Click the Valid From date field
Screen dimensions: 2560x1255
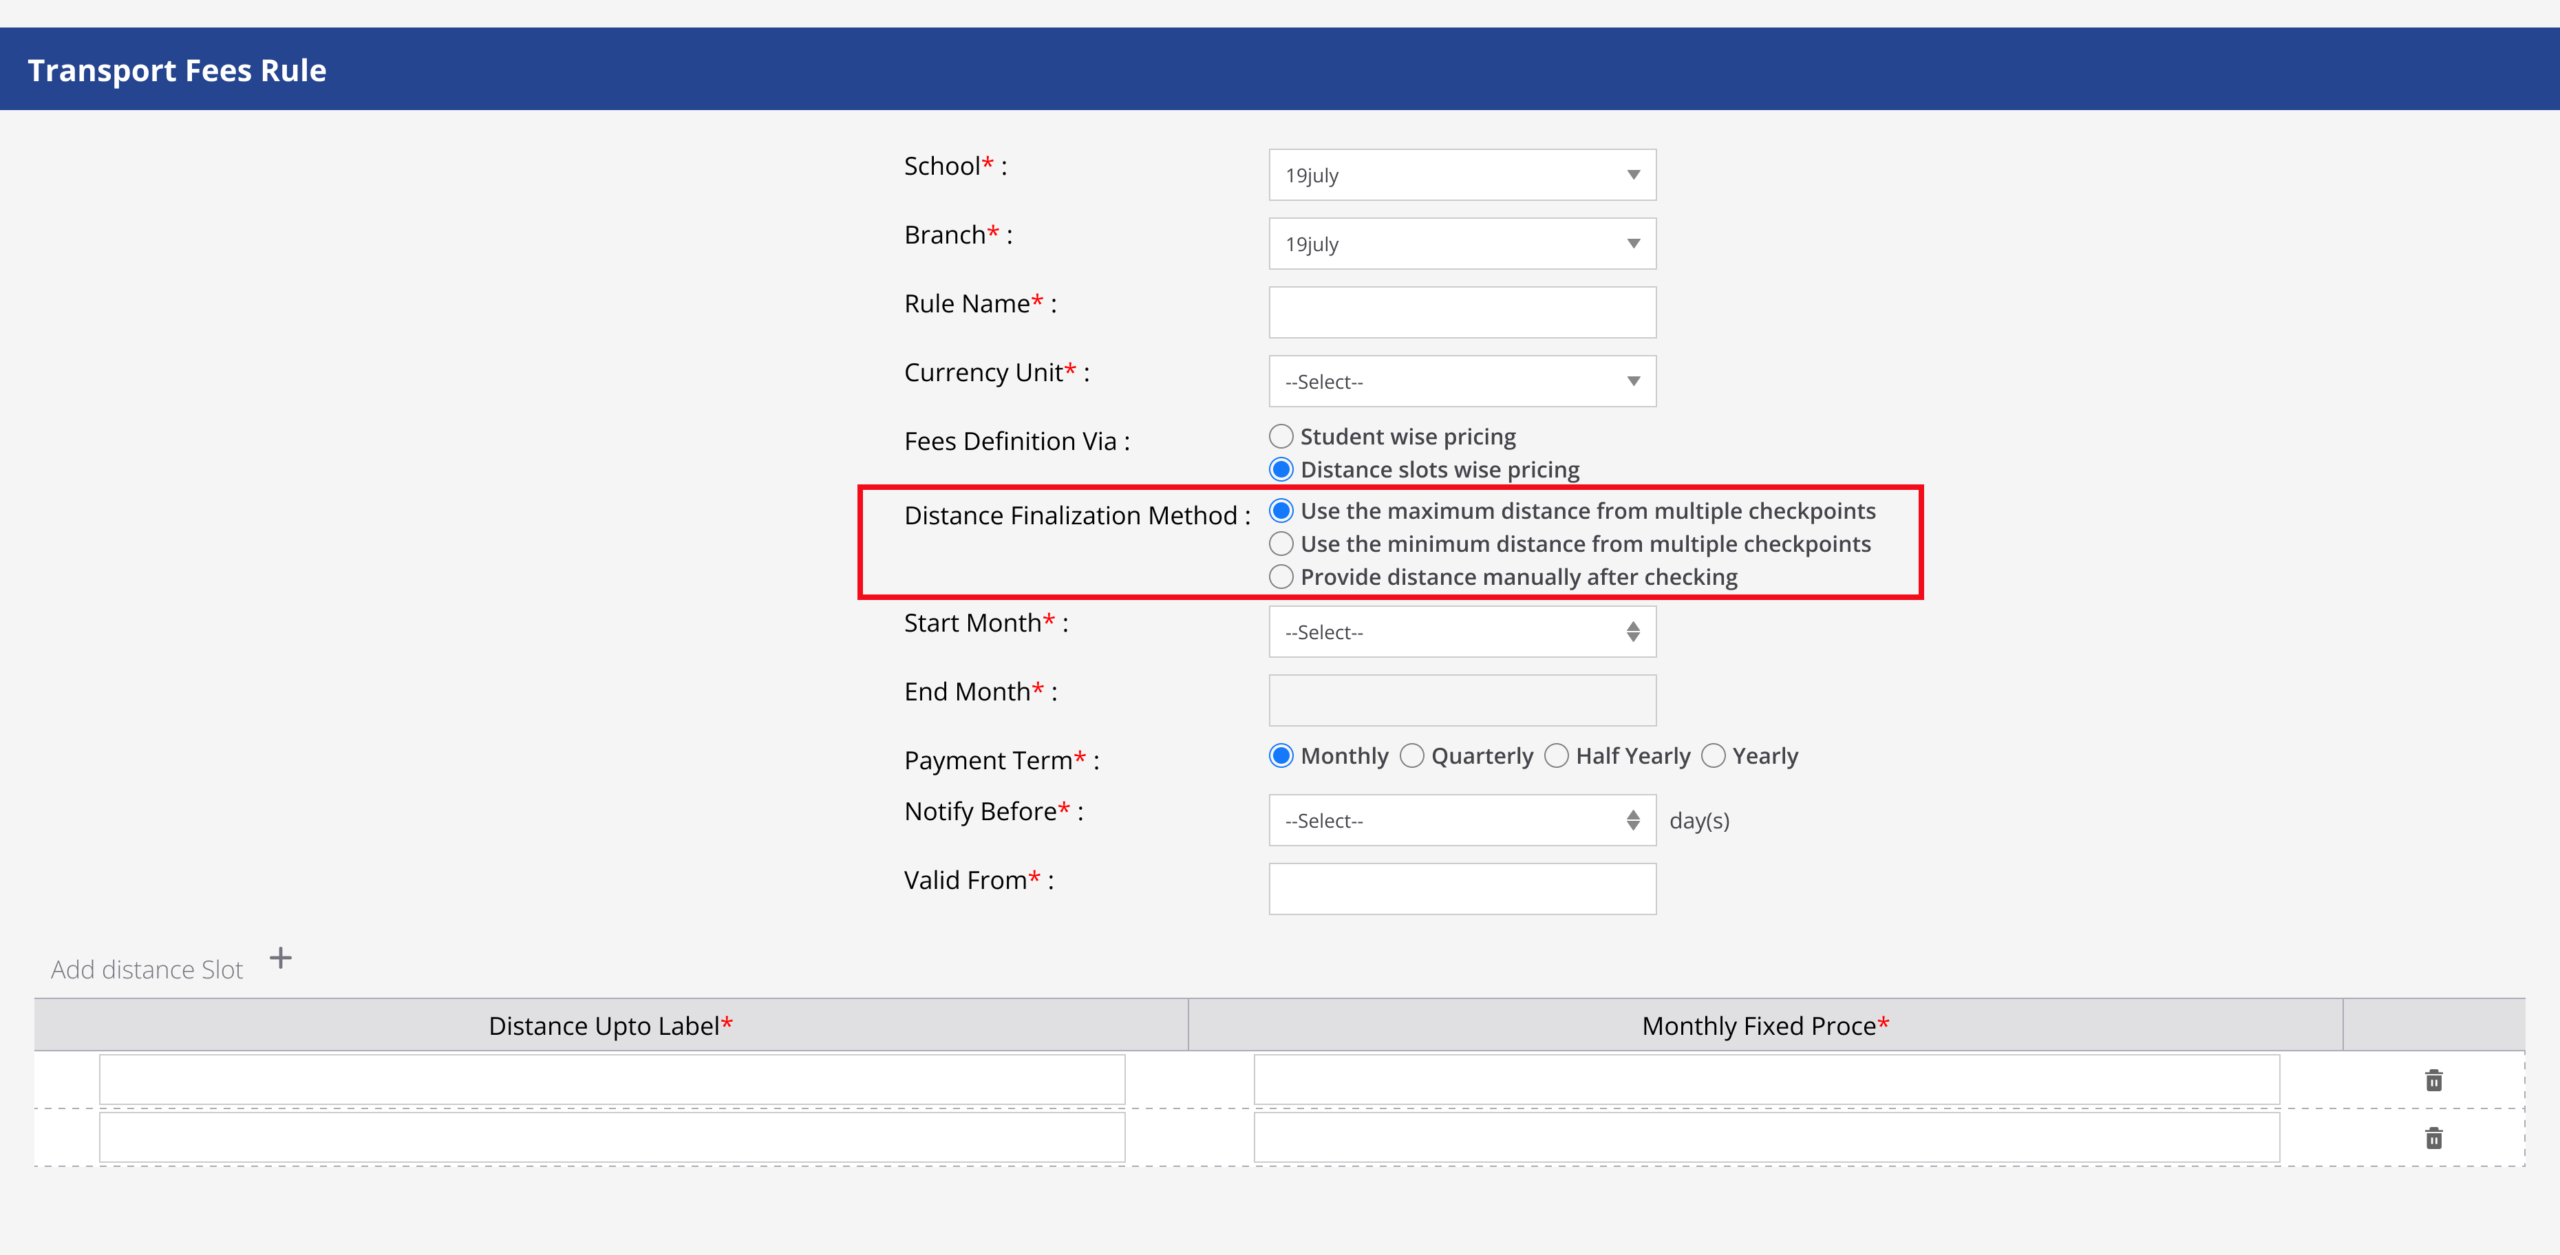click(1461, 889)
